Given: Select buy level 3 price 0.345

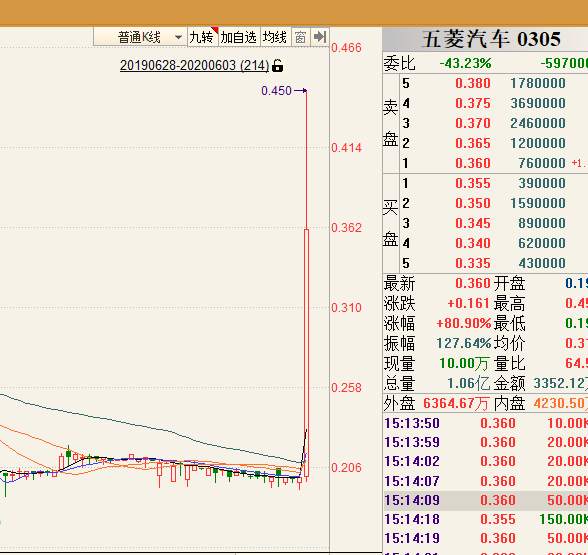Looking at the screenshot, I should pyautogui.click(x=472, y=223).
